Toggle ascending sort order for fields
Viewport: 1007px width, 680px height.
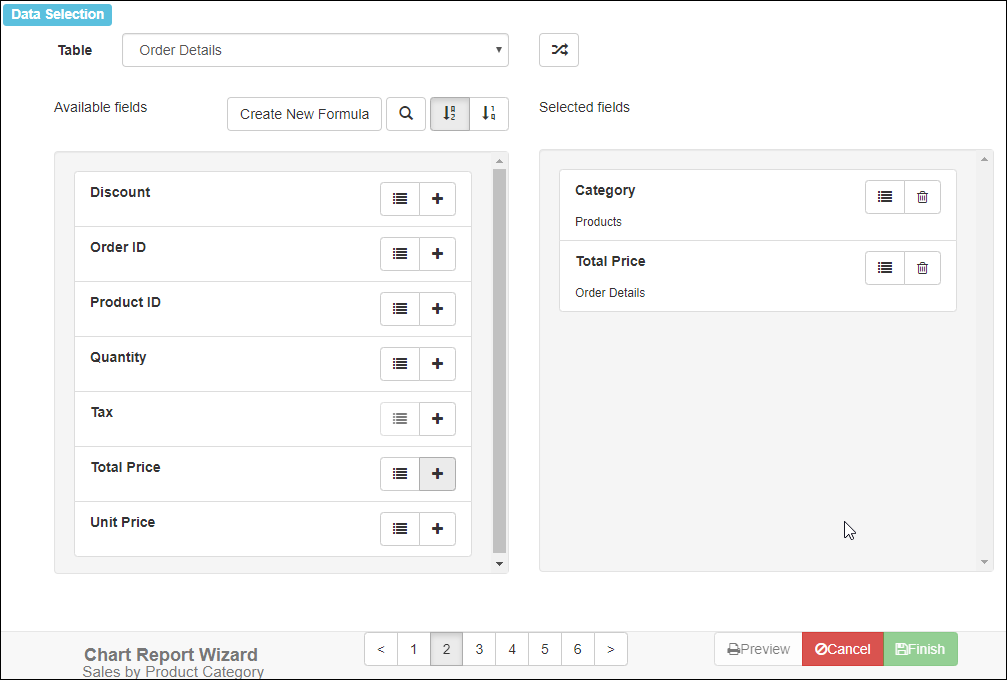click(450, 114)
